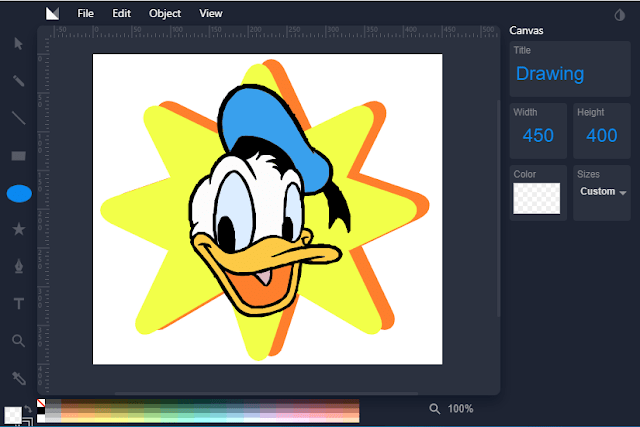Select the Pencil freehand tool

click(x=18, y=80)
